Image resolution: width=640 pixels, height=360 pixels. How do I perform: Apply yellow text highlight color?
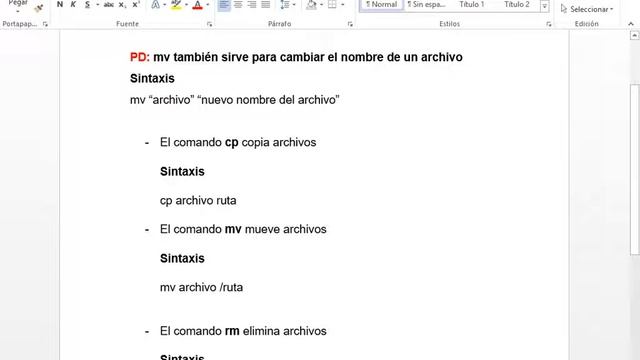tap(176, 5)
